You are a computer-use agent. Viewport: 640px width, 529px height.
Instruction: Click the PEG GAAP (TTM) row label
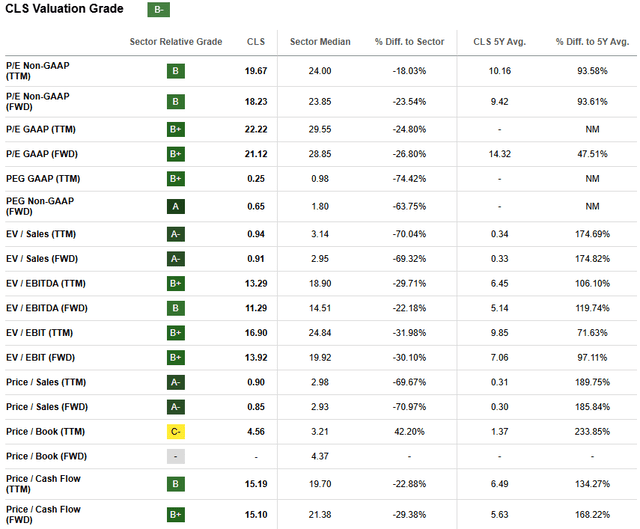pyautogui.click(x=47, y=178)
